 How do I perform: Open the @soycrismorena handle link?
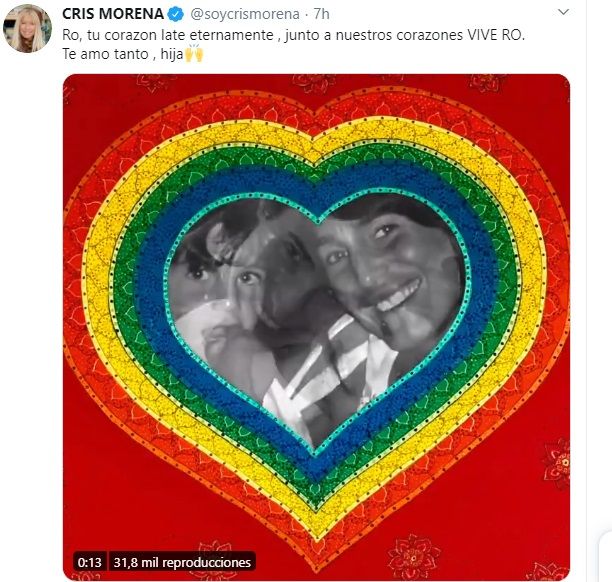[x=245, y=14]
